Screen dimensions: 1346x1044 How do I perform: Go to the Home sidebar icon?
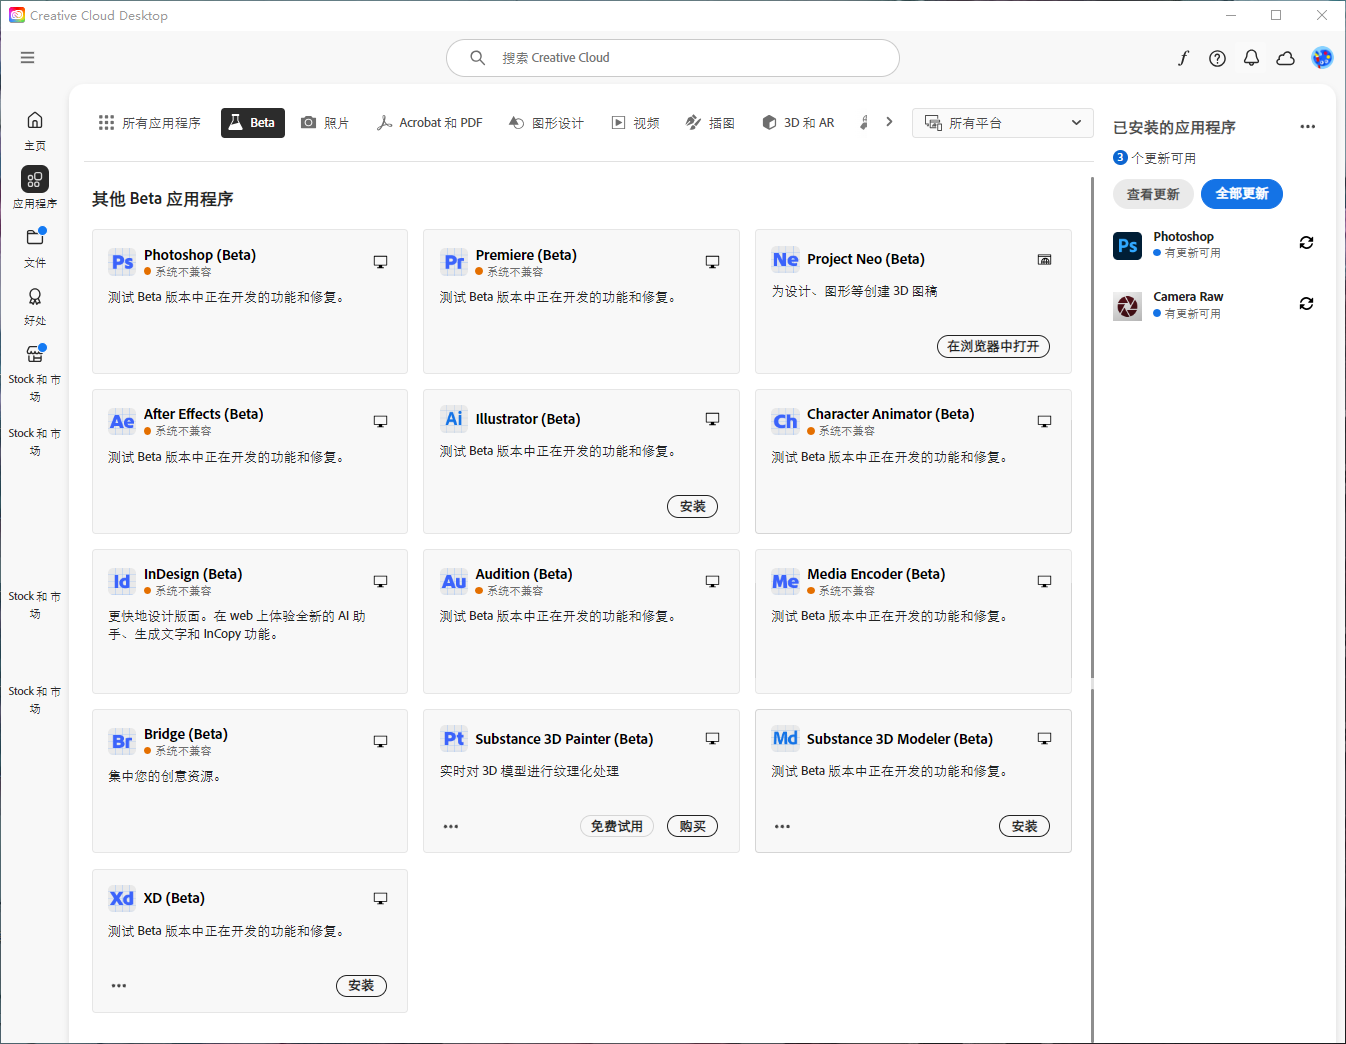[35, 121]
